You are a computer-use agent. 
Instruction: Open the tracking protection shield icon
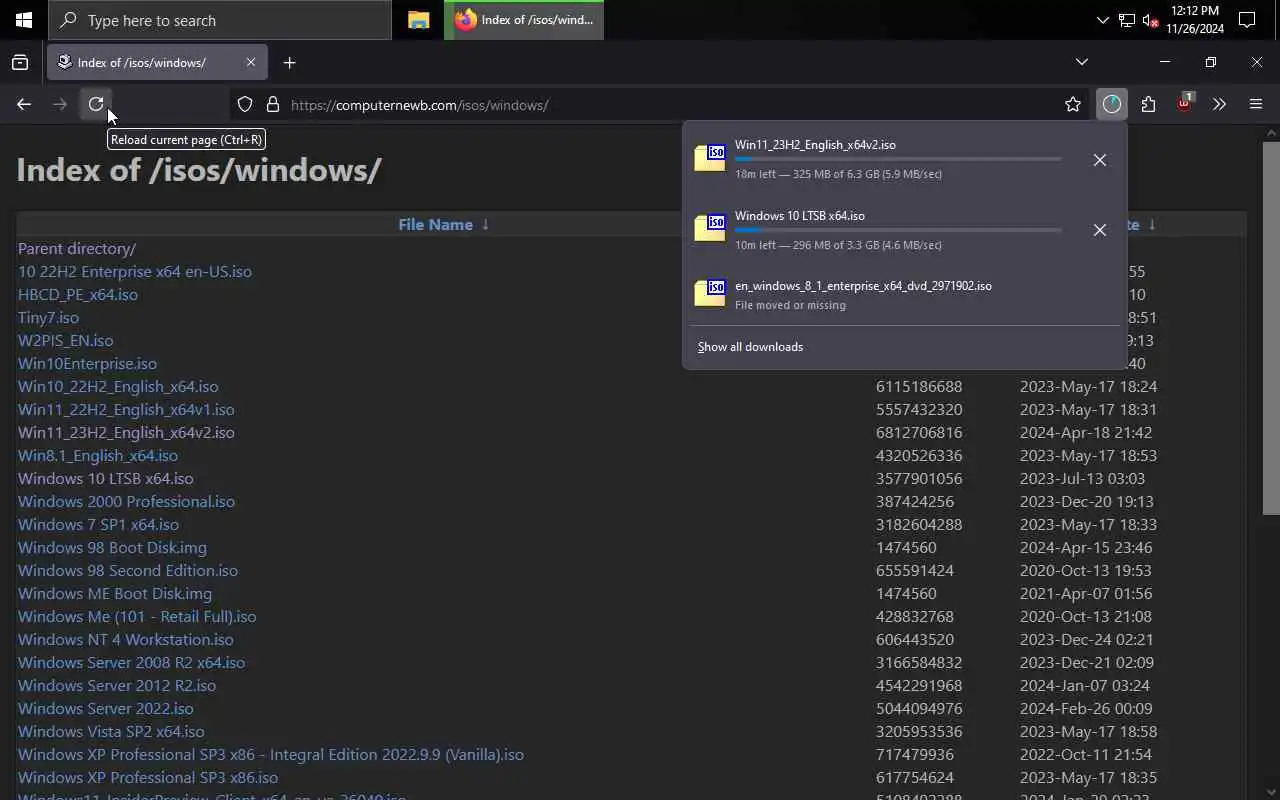[245, 104]
